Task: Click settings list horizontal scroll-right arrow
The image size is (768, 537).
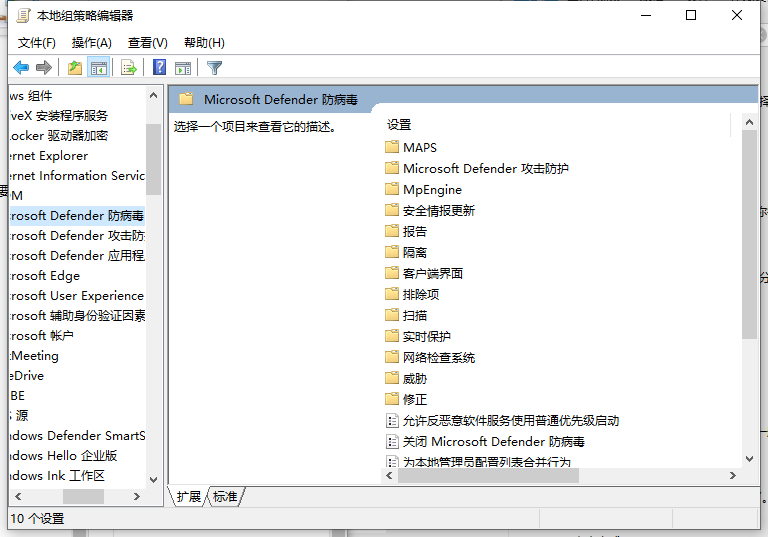Action: pyautogui.click(x=733, y=476)
